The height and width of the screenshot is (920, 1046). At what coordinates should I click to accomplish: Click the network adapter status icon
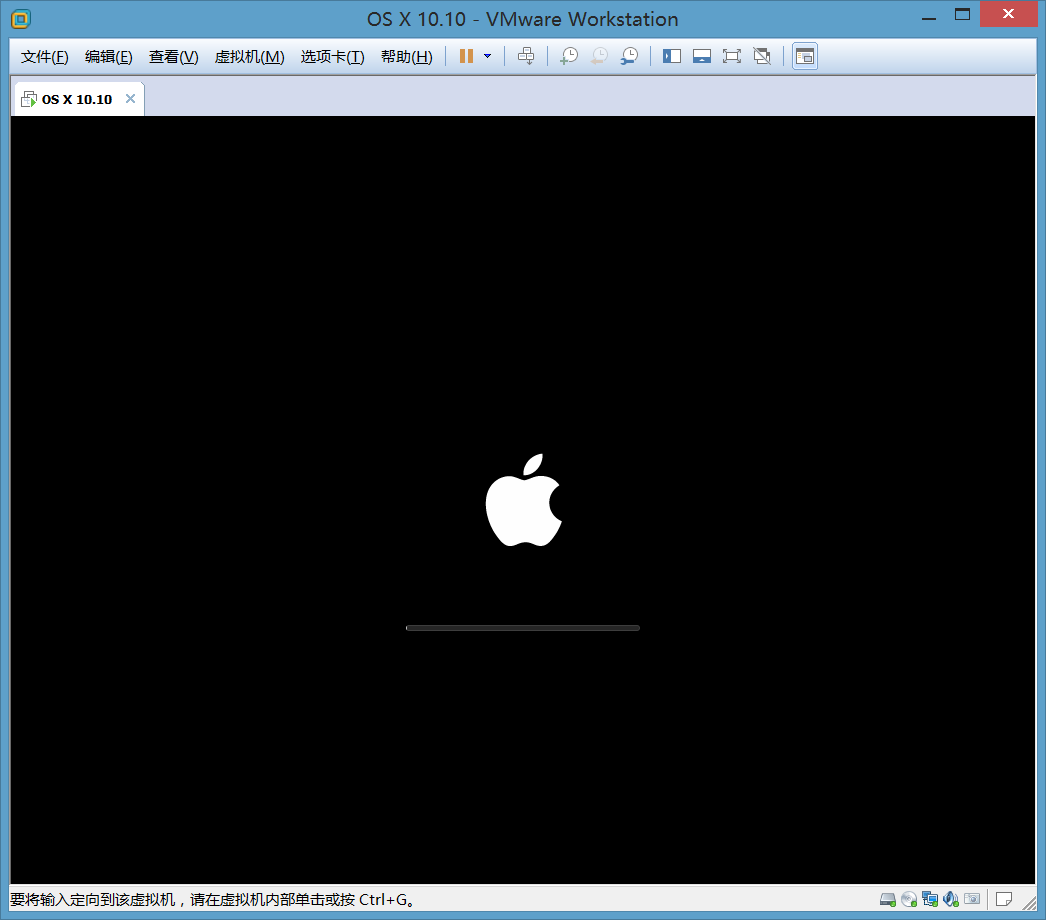click(930, 899)
